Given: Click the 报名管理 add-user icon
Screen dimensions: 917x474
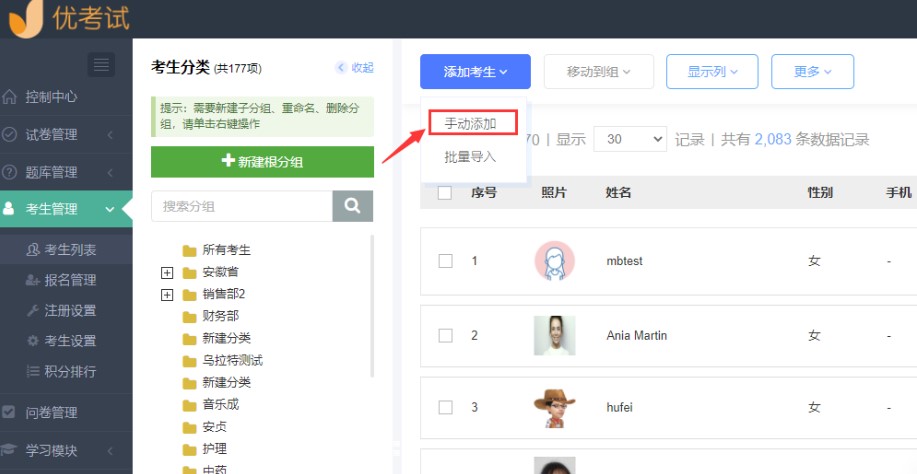Looking at the screenshot, I should coord(33,281).
